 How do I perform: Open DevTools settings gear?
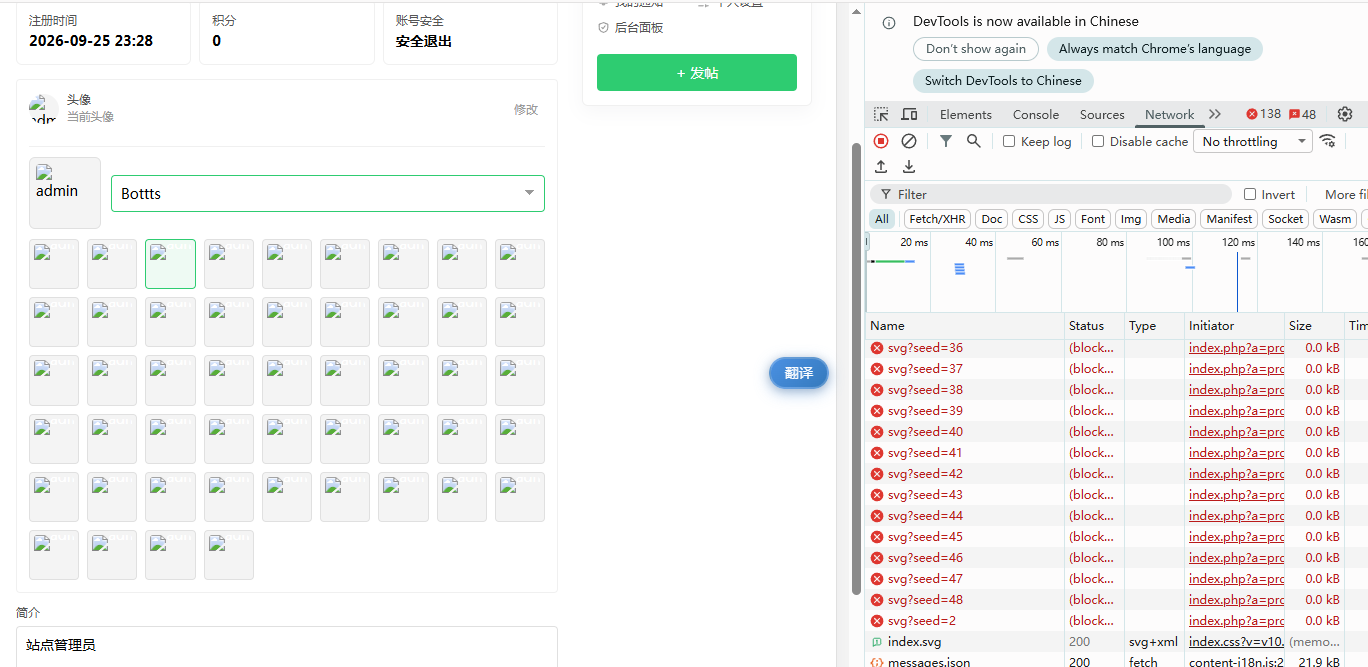1345,114
